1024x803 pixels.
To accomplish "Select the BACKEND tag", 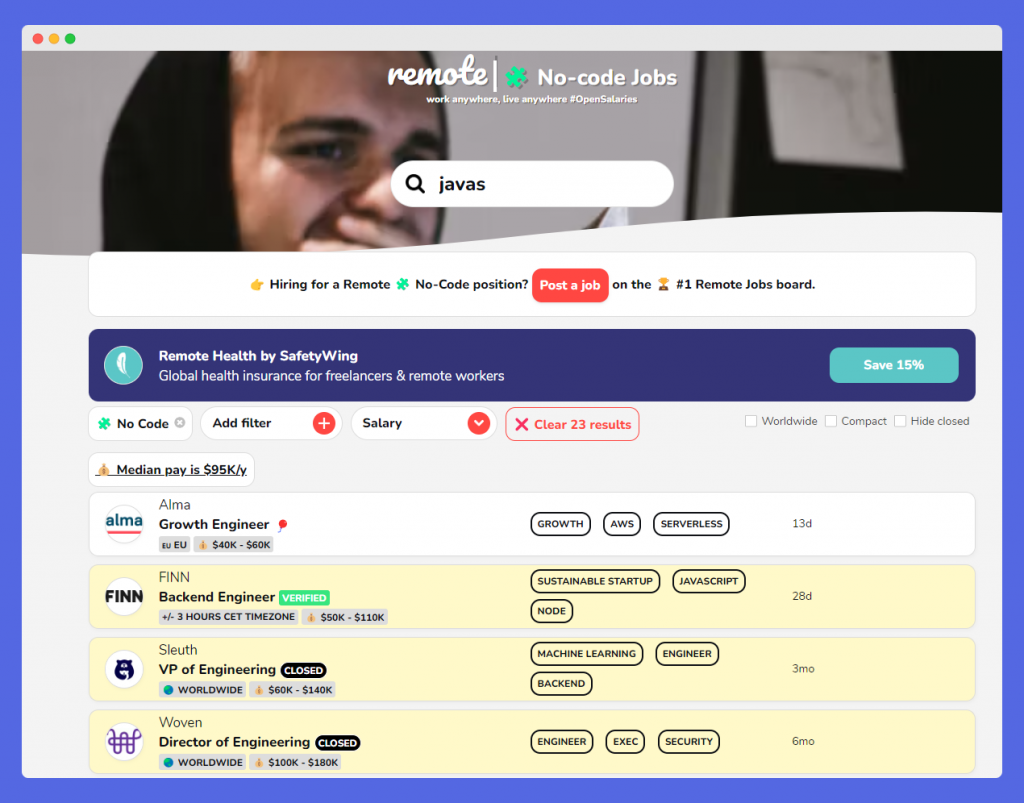I will tap(561, 684).
